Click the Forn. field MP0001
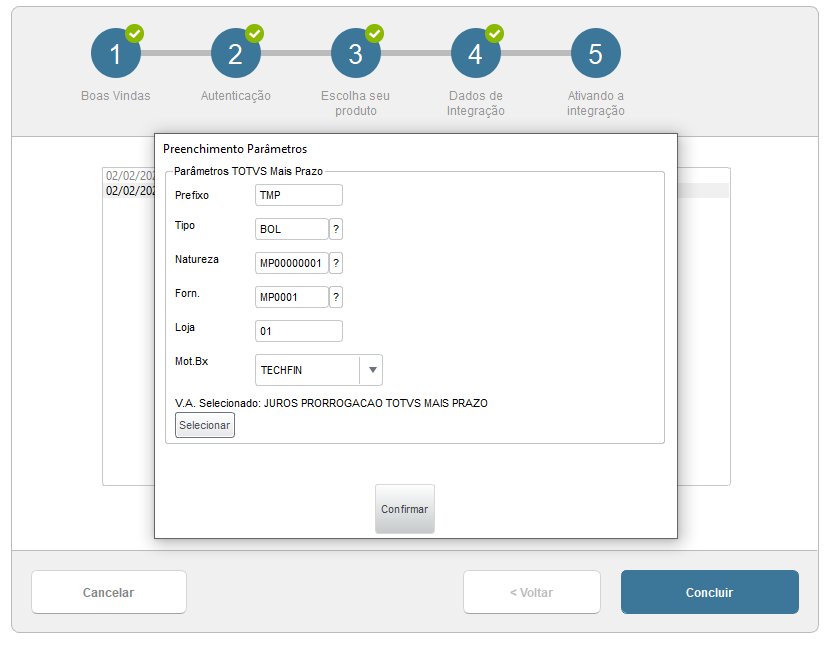This screenshot has width=836, height=653. (292, 297)
